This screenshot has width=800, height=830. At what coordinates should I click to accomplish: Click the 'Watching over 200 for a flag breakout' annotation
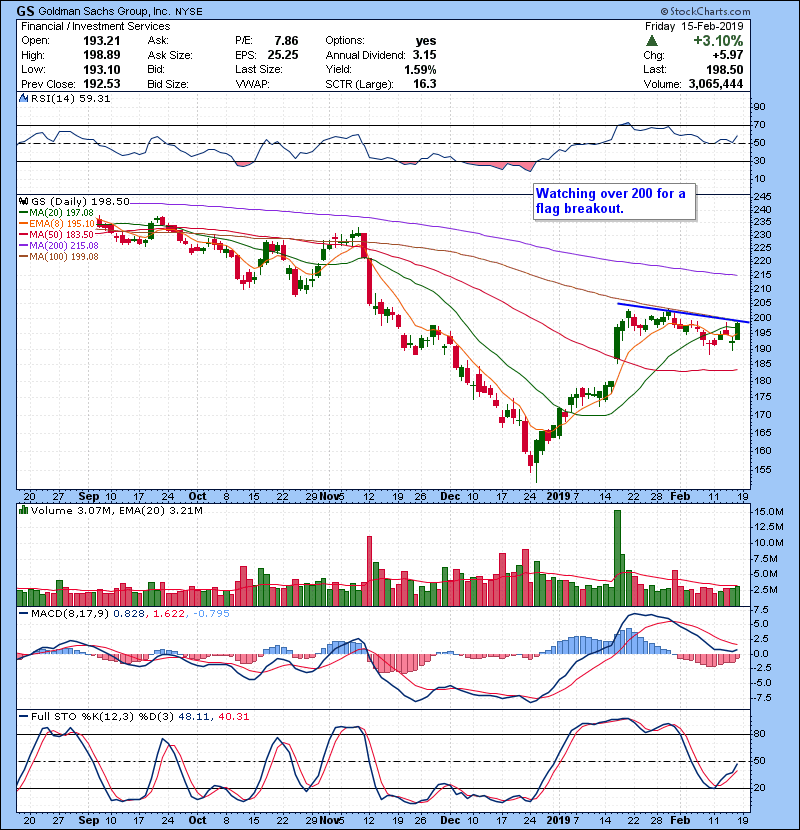pos(614,201)
